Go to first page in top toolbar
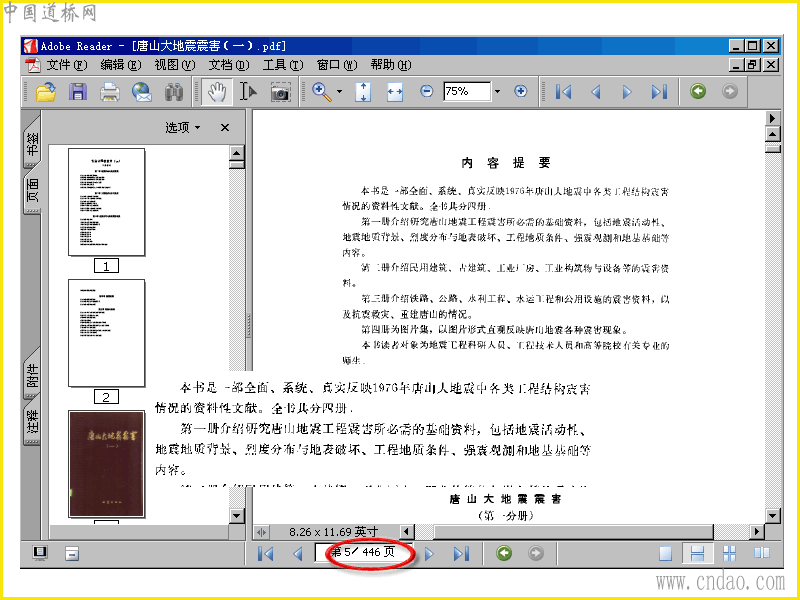This screenshot has height=600, width=800. pos(564,92)
